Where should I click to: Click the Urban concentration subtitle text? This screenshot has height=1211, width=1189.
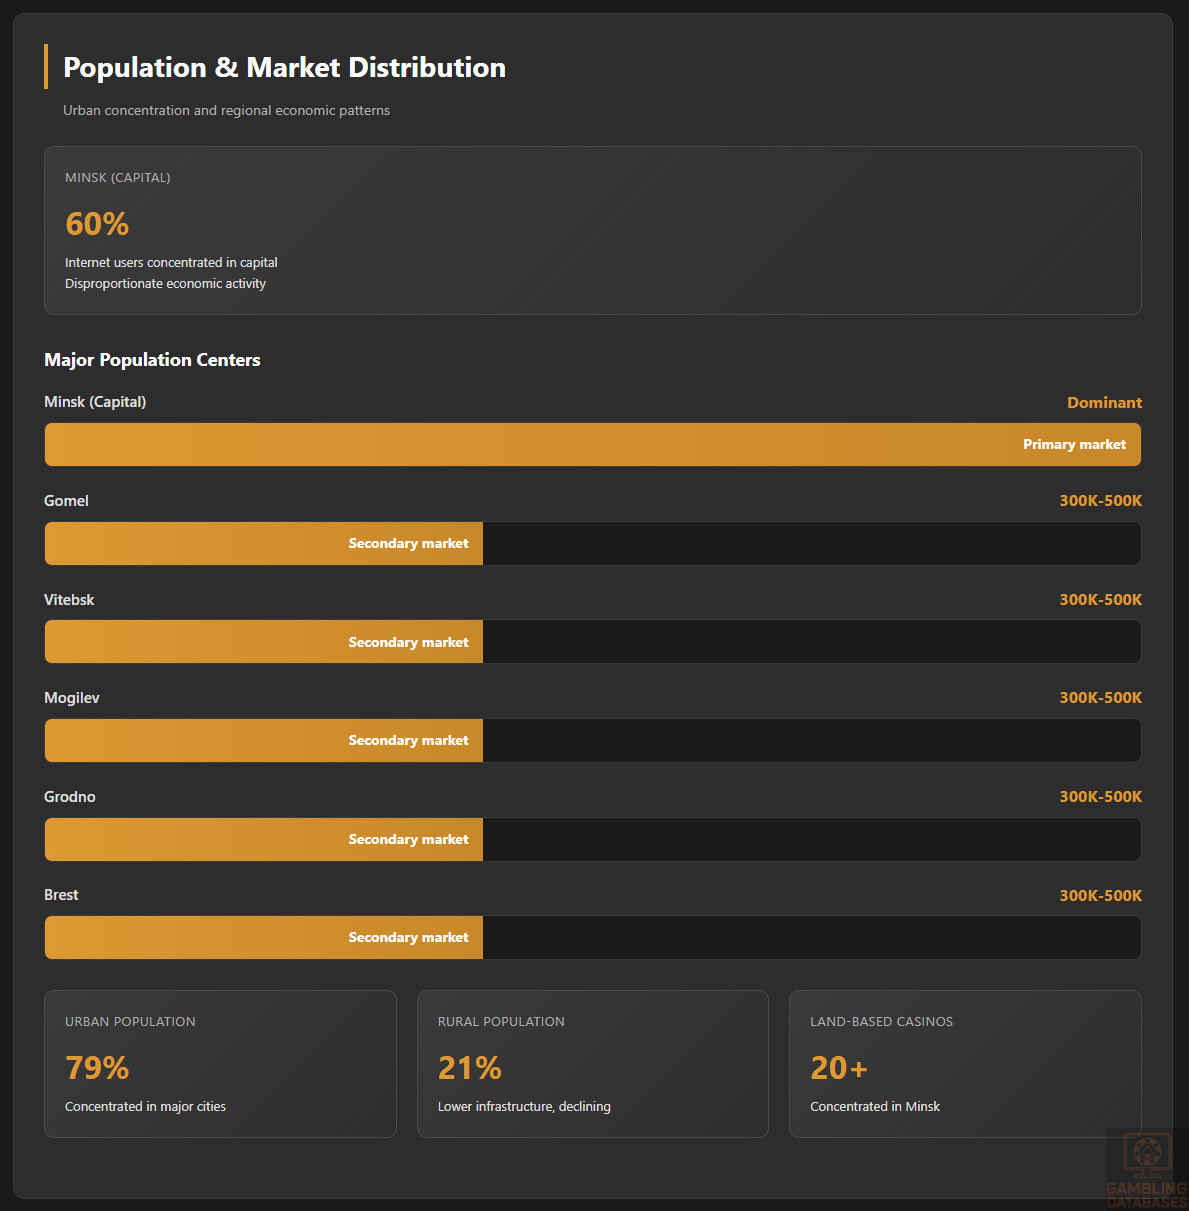point(226,111)
